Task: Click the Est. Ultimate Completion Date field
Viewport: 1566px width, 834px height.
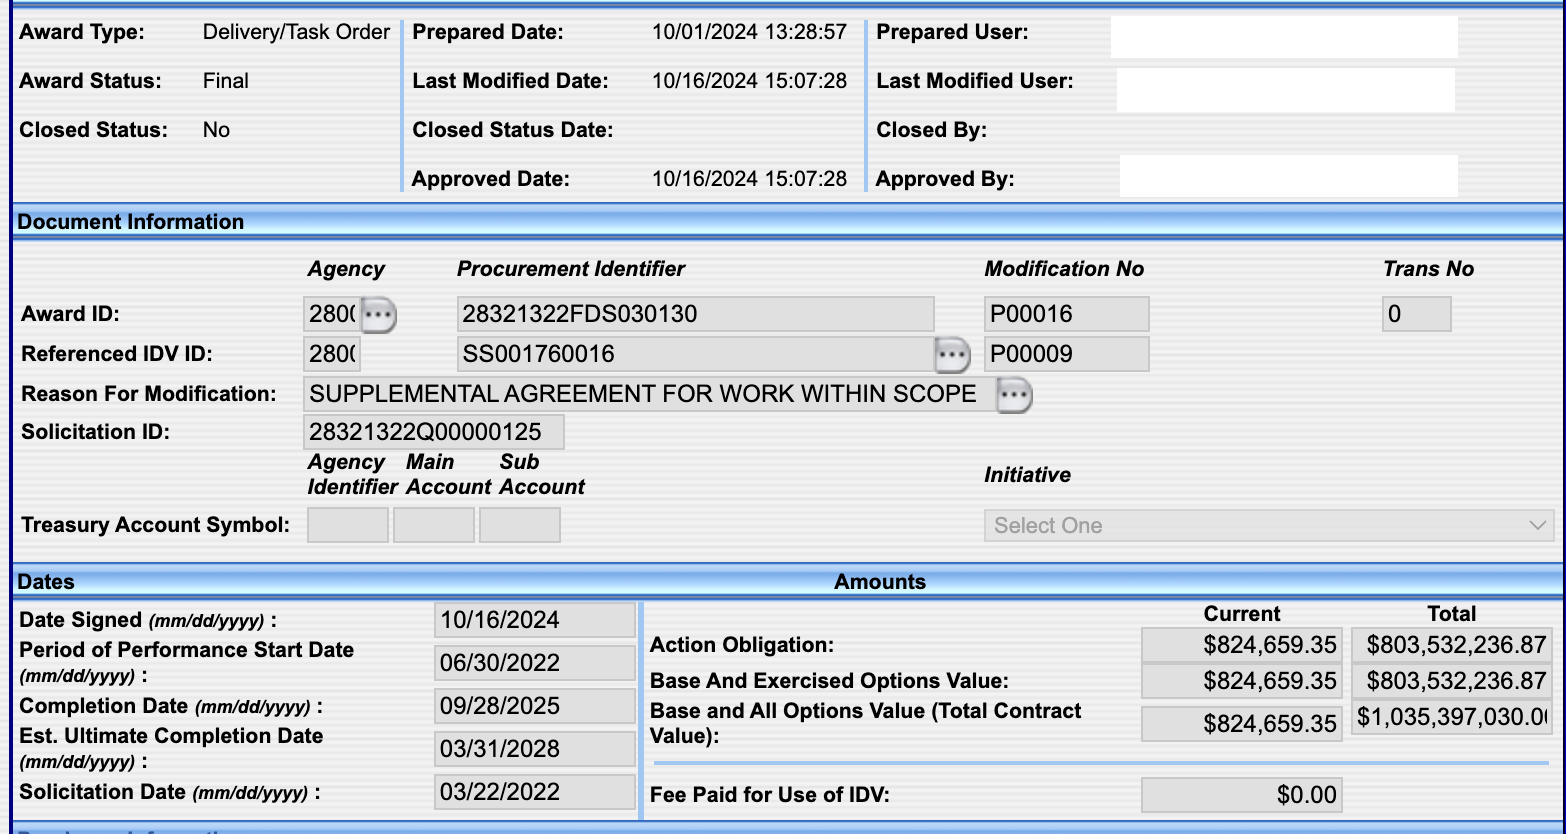Action: point(535,749)
